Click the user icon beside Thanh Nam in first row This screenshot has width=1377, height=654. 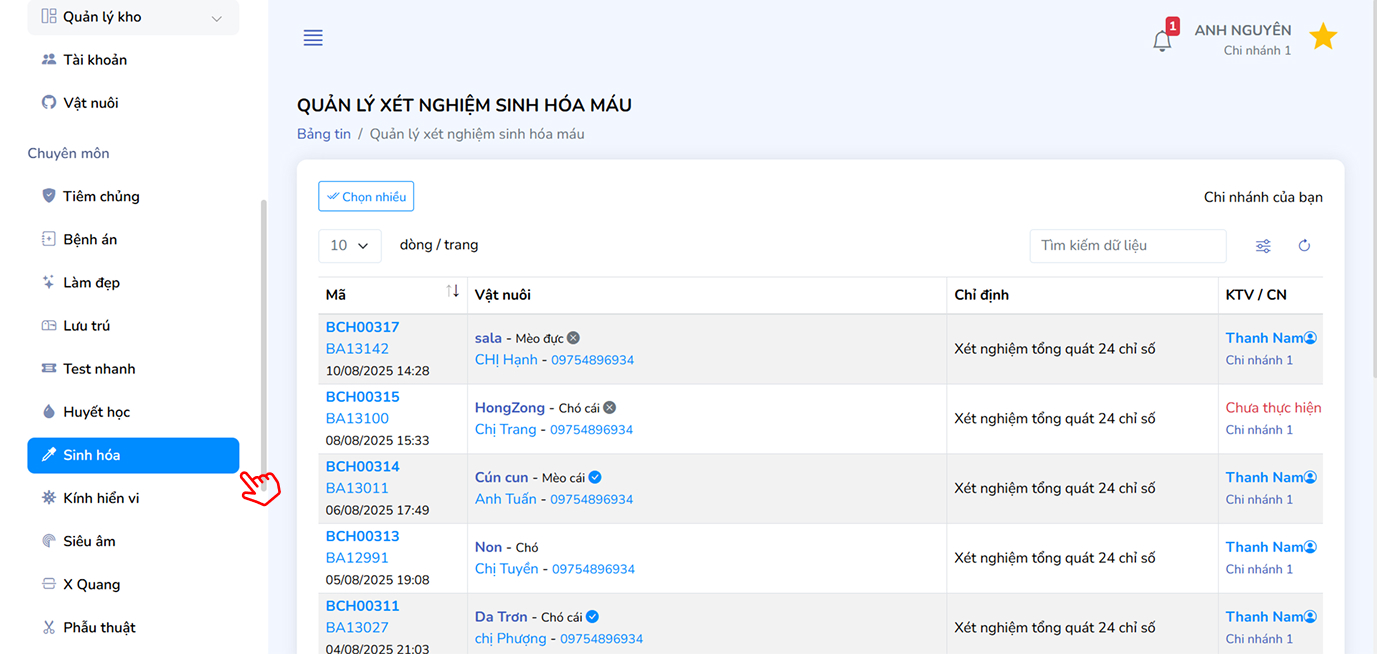(x=1311, y=338)
